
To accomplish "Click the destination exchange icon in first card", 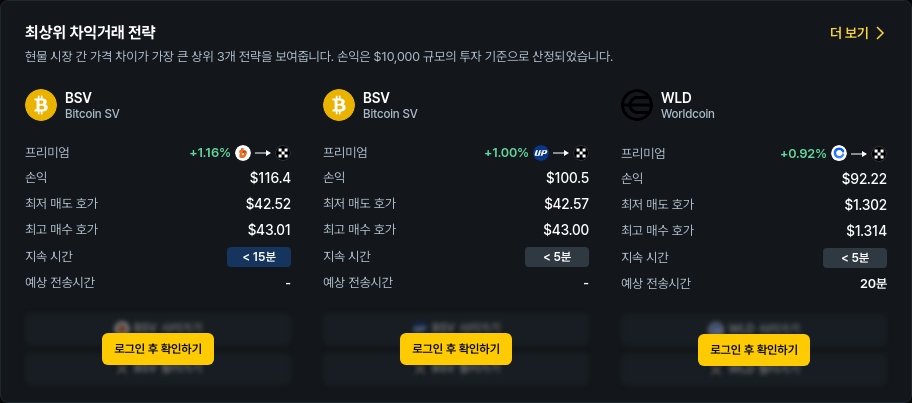I will [283, 154].
